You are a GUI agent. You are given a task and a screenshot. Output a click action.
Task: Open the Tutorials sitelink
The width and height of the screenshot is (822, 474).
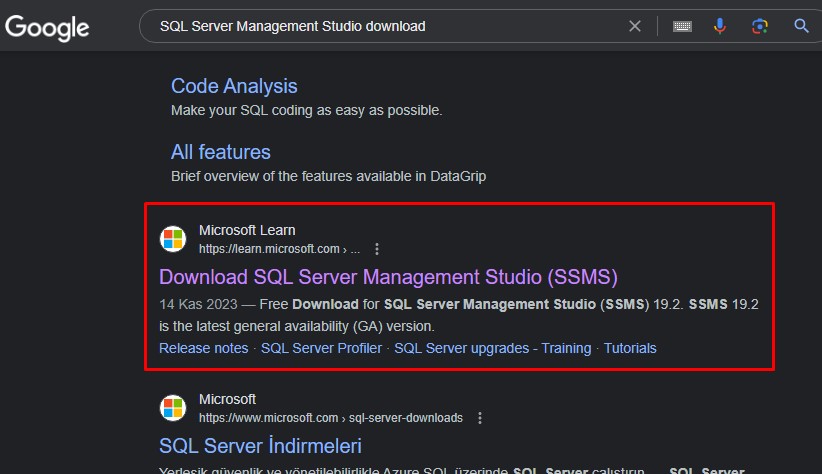coord(630,348)
